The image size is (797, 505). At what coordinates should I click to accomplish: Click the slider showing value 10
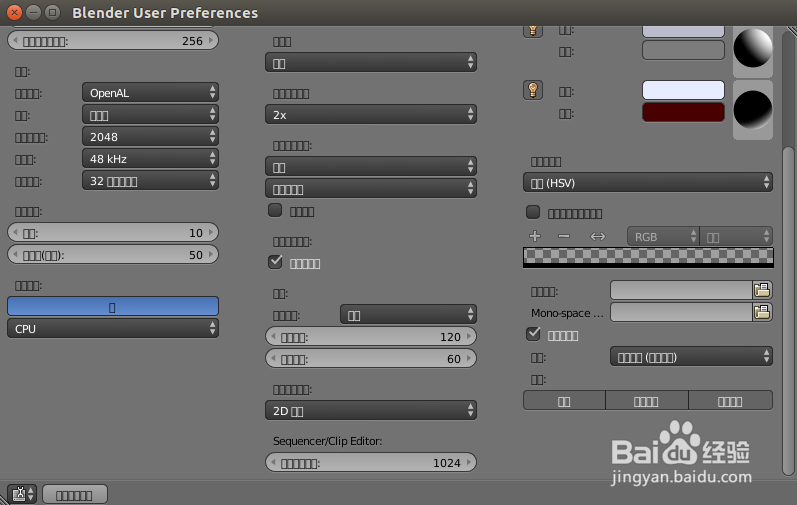click(113, 232)
